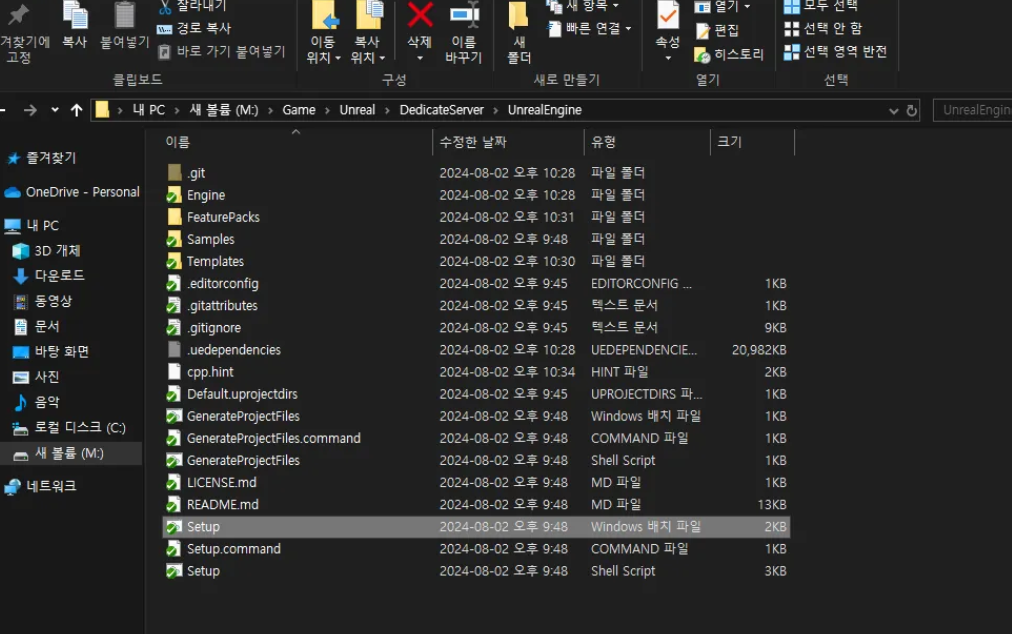Select the 음악 (Music) sidebar folder
The height and width of the screenshot is (634, 1012).
tap(46, 402)
